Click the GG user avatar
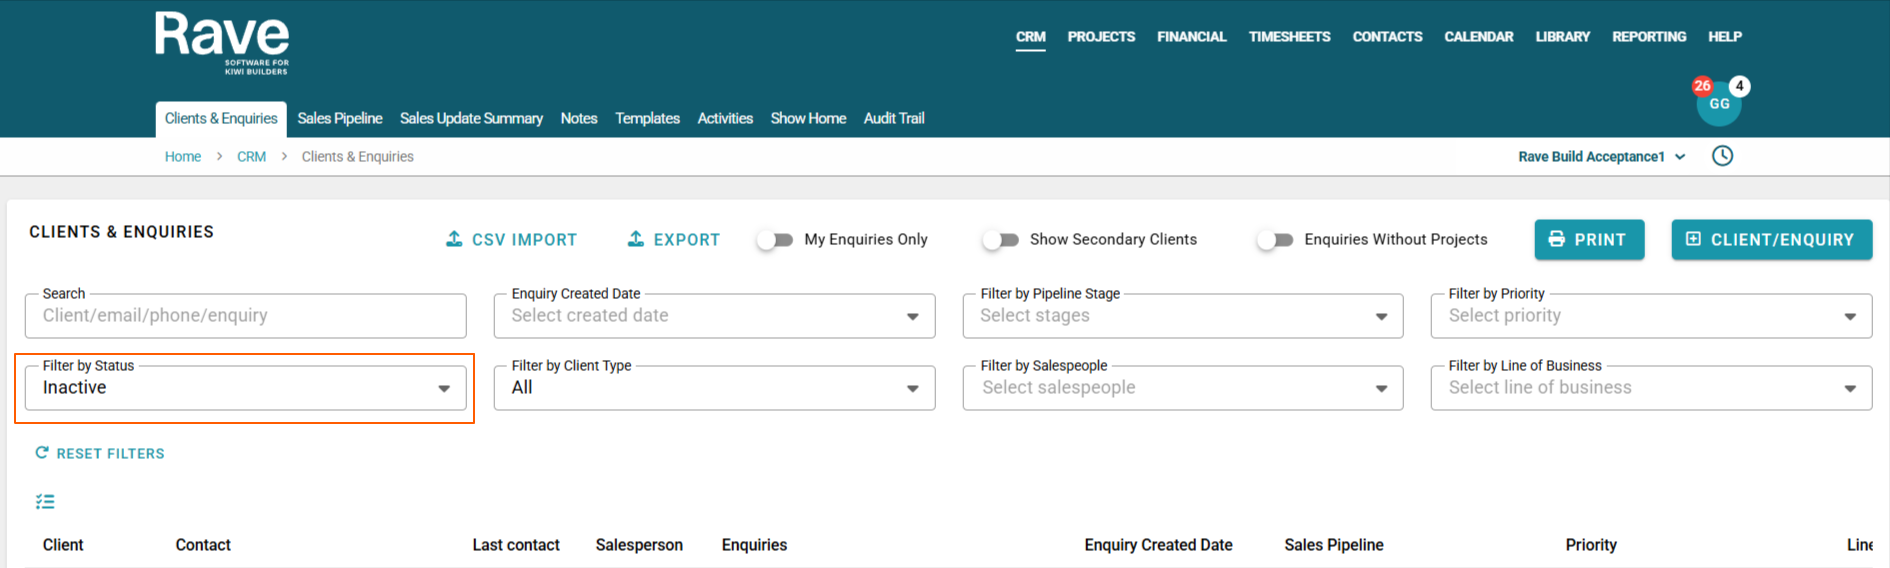The width and height of the screenshot is (1890, 568). (1719, 105)
